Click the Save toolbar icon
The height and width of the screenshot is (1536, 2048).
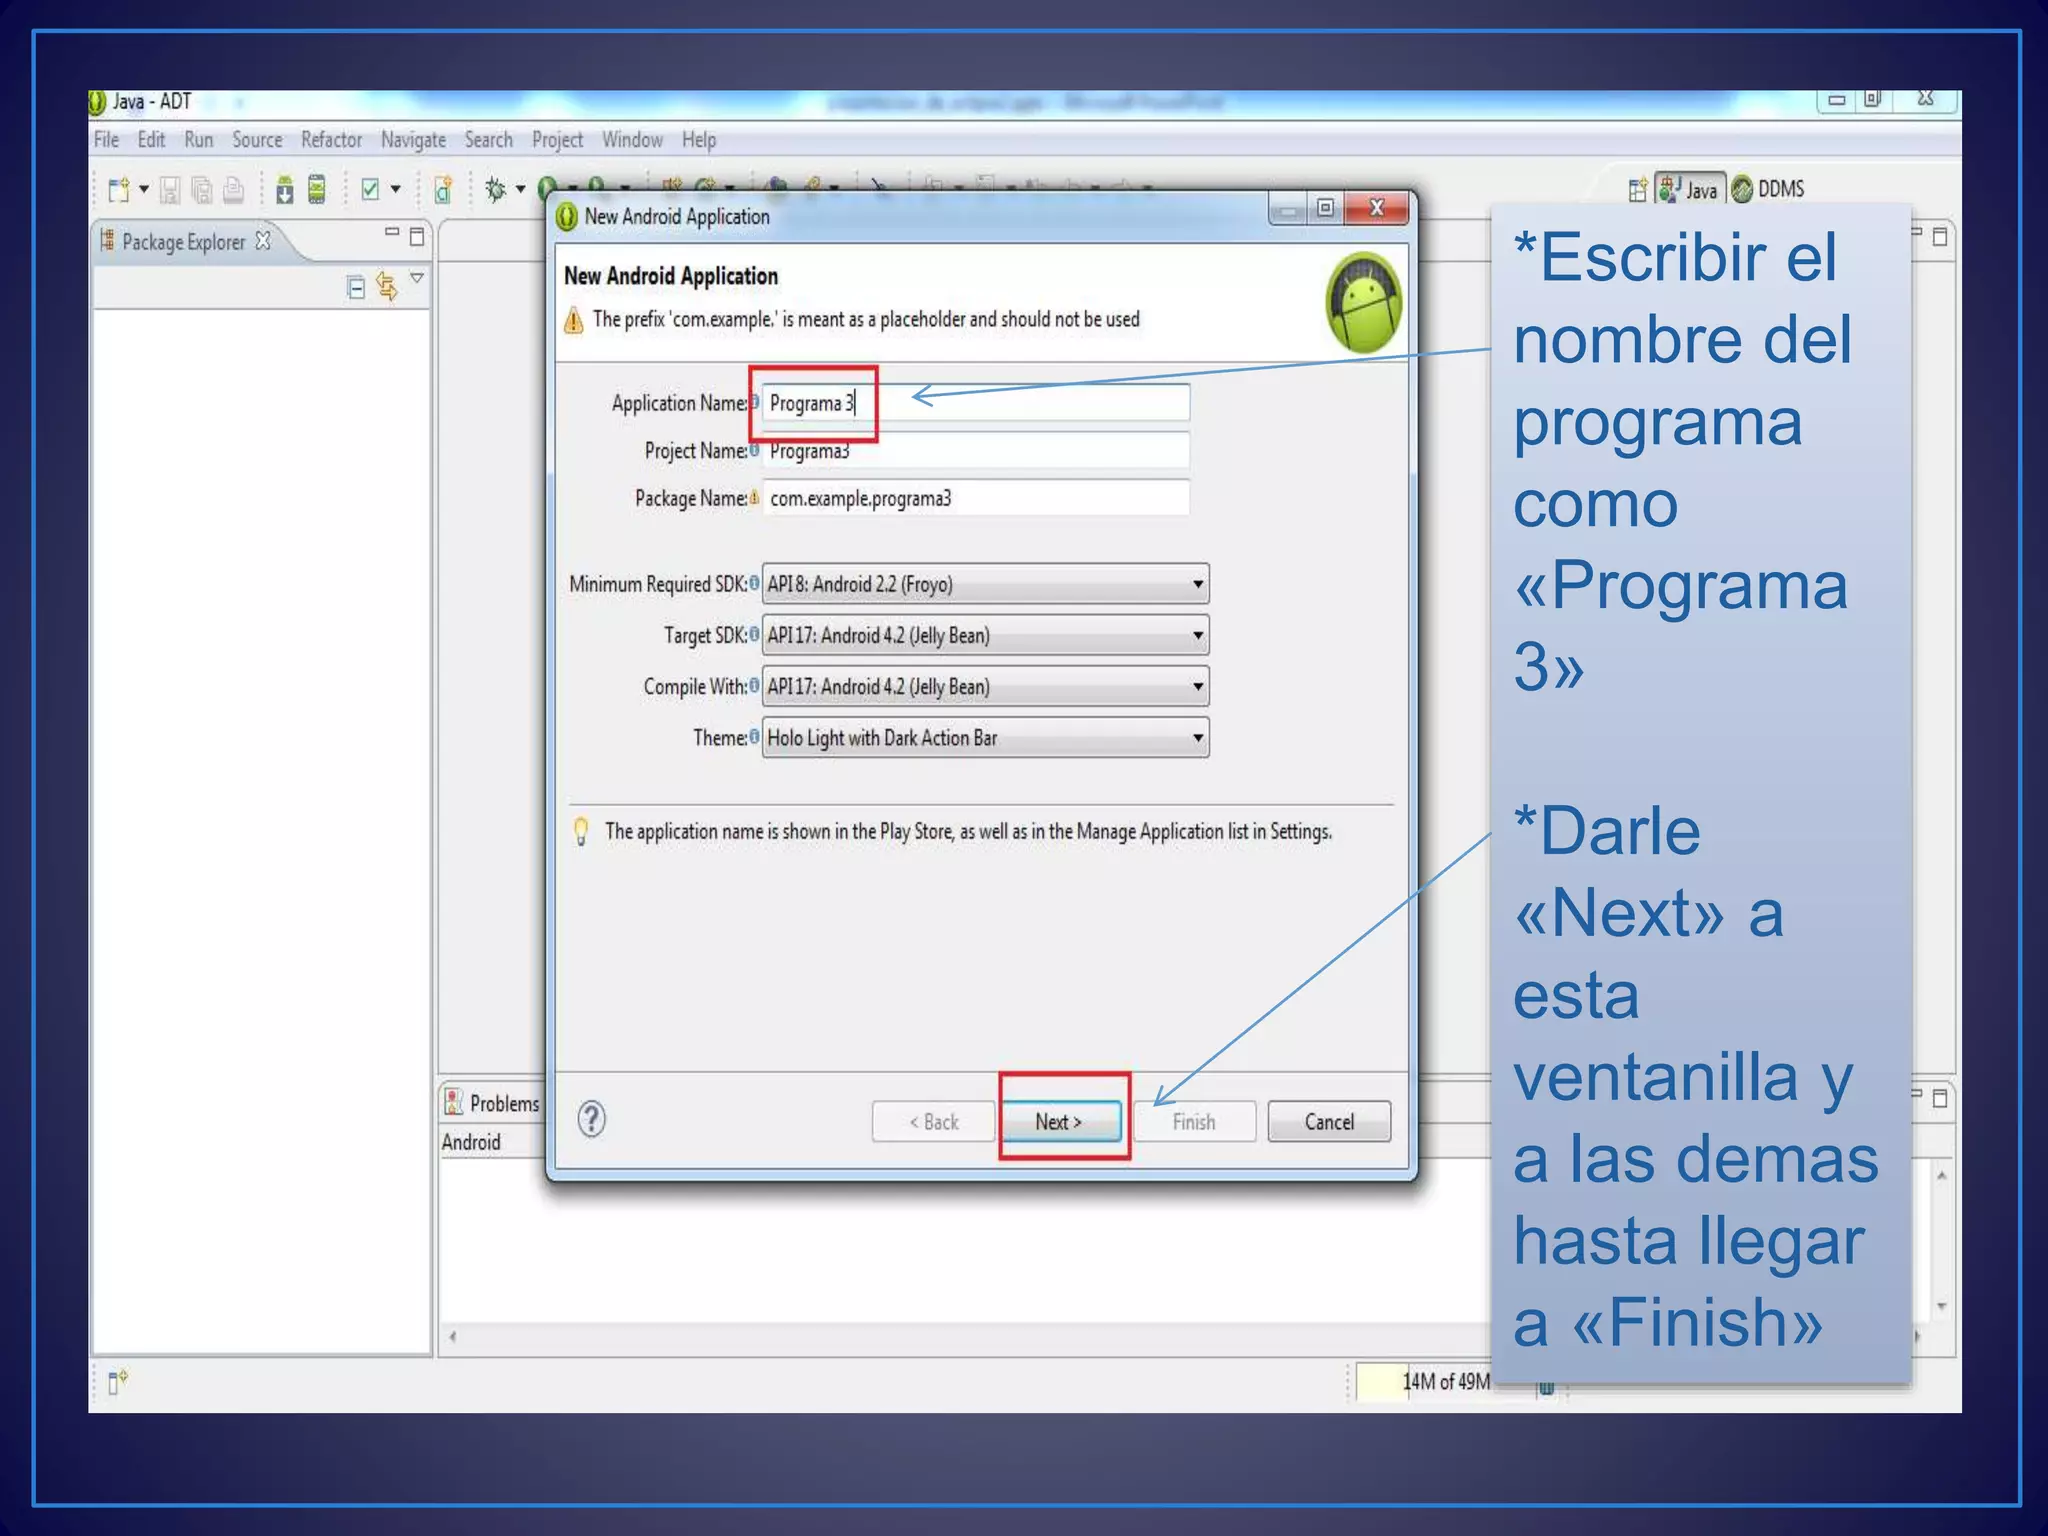pos(170,190)
